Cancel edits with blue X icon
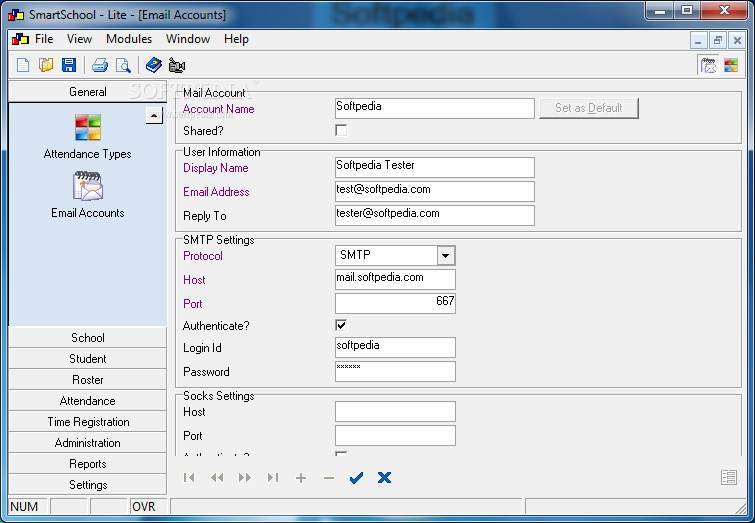755x523 pixels. point(384,477)
